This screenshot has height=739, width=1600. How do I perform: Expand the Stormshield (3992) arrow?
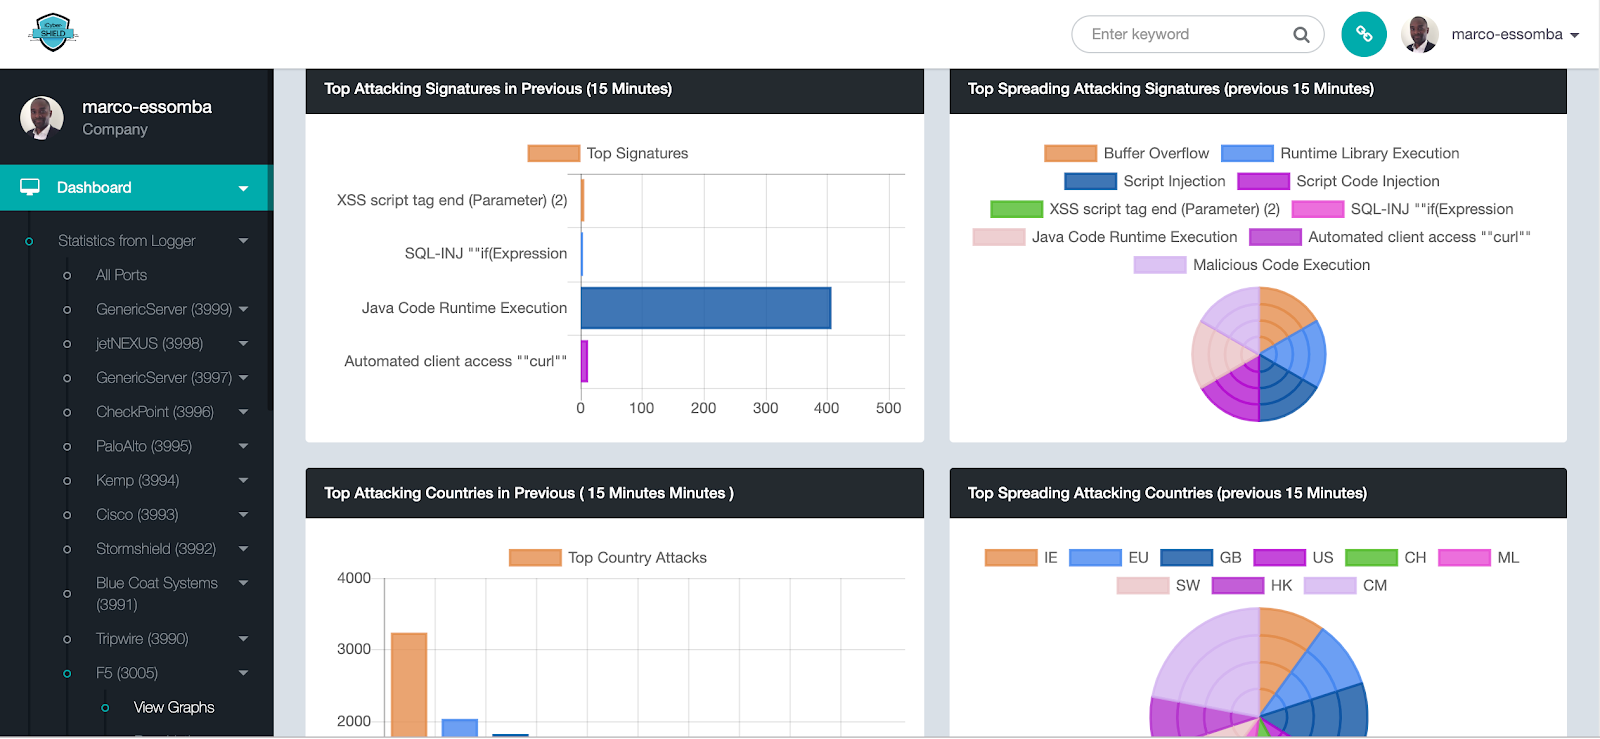click(x=243, y=549)
